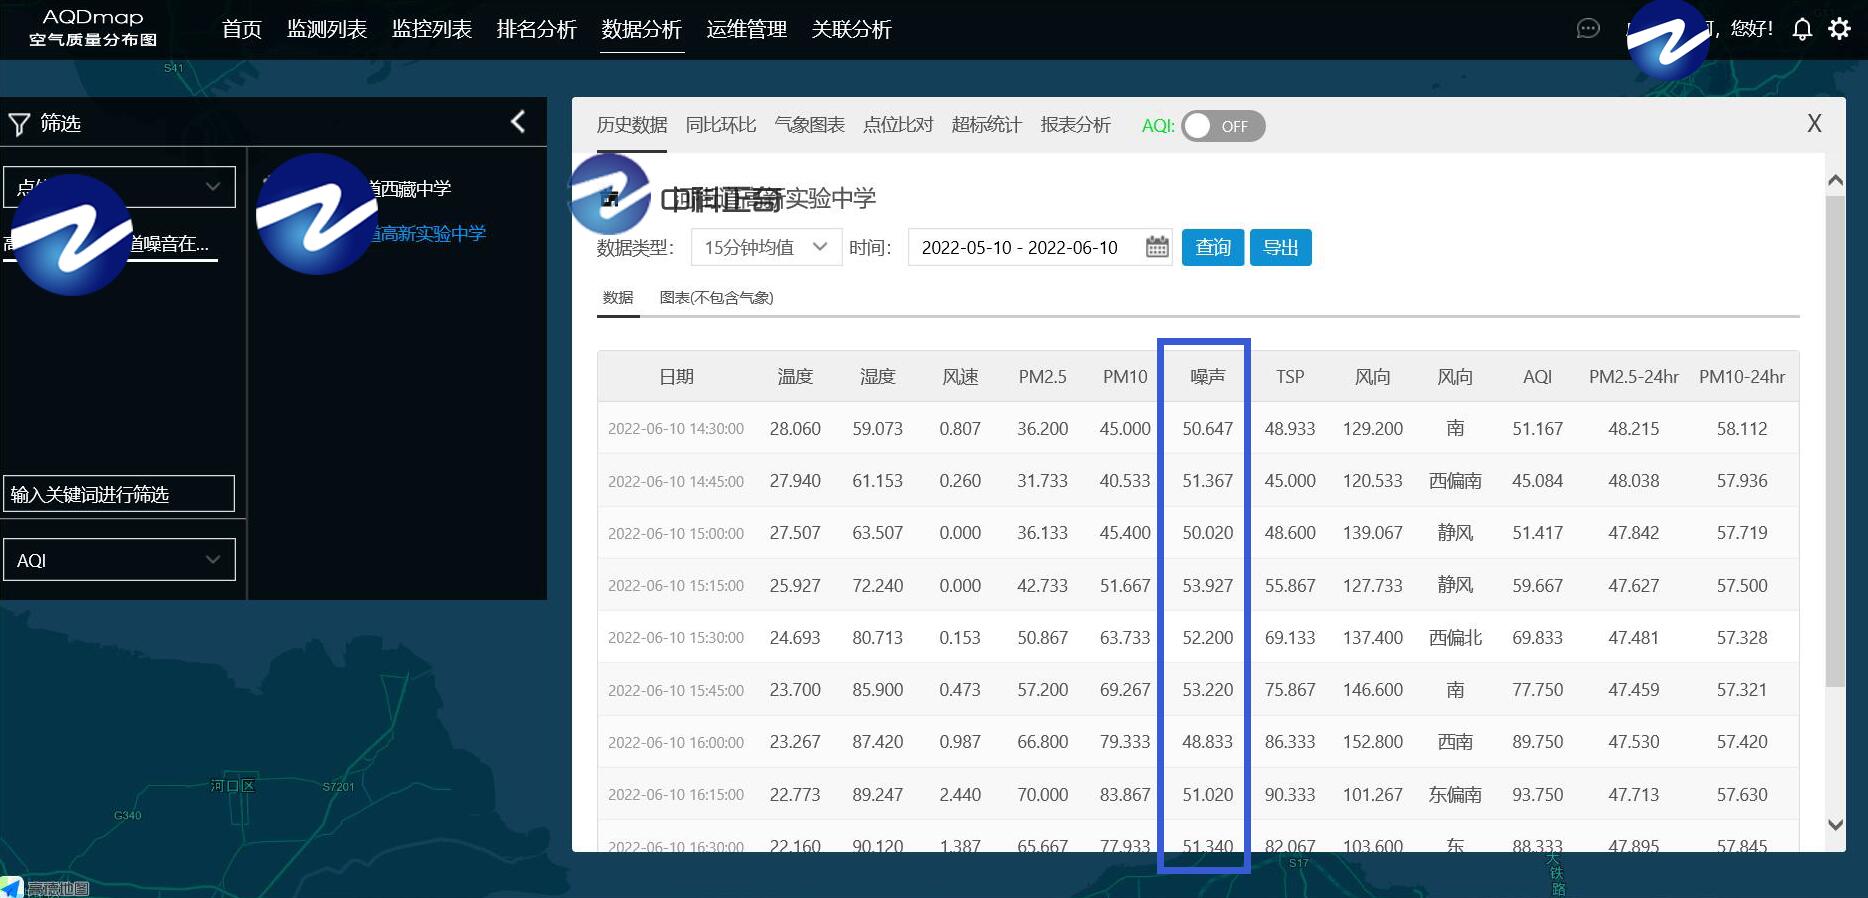Click the notification bell icon
The width and height of the screenshot is (1868, 898).
click(x=1802, y=29)
